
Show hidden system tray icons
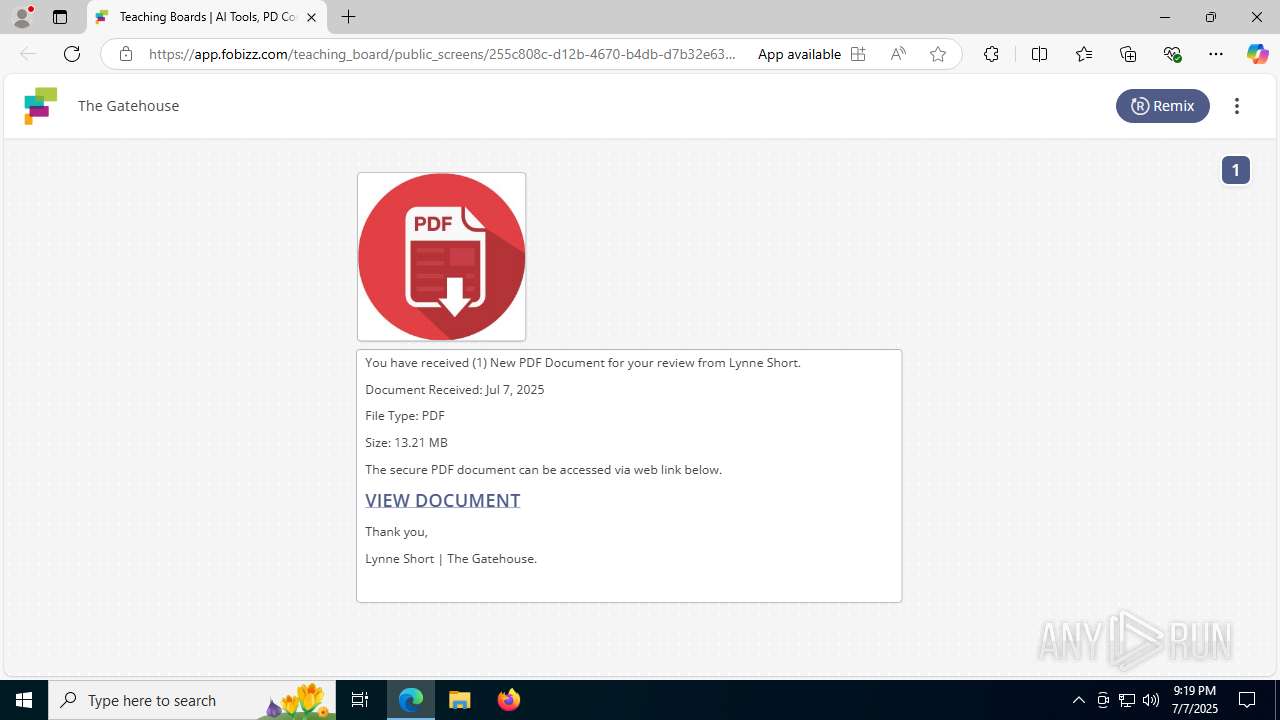(1078, 700)
